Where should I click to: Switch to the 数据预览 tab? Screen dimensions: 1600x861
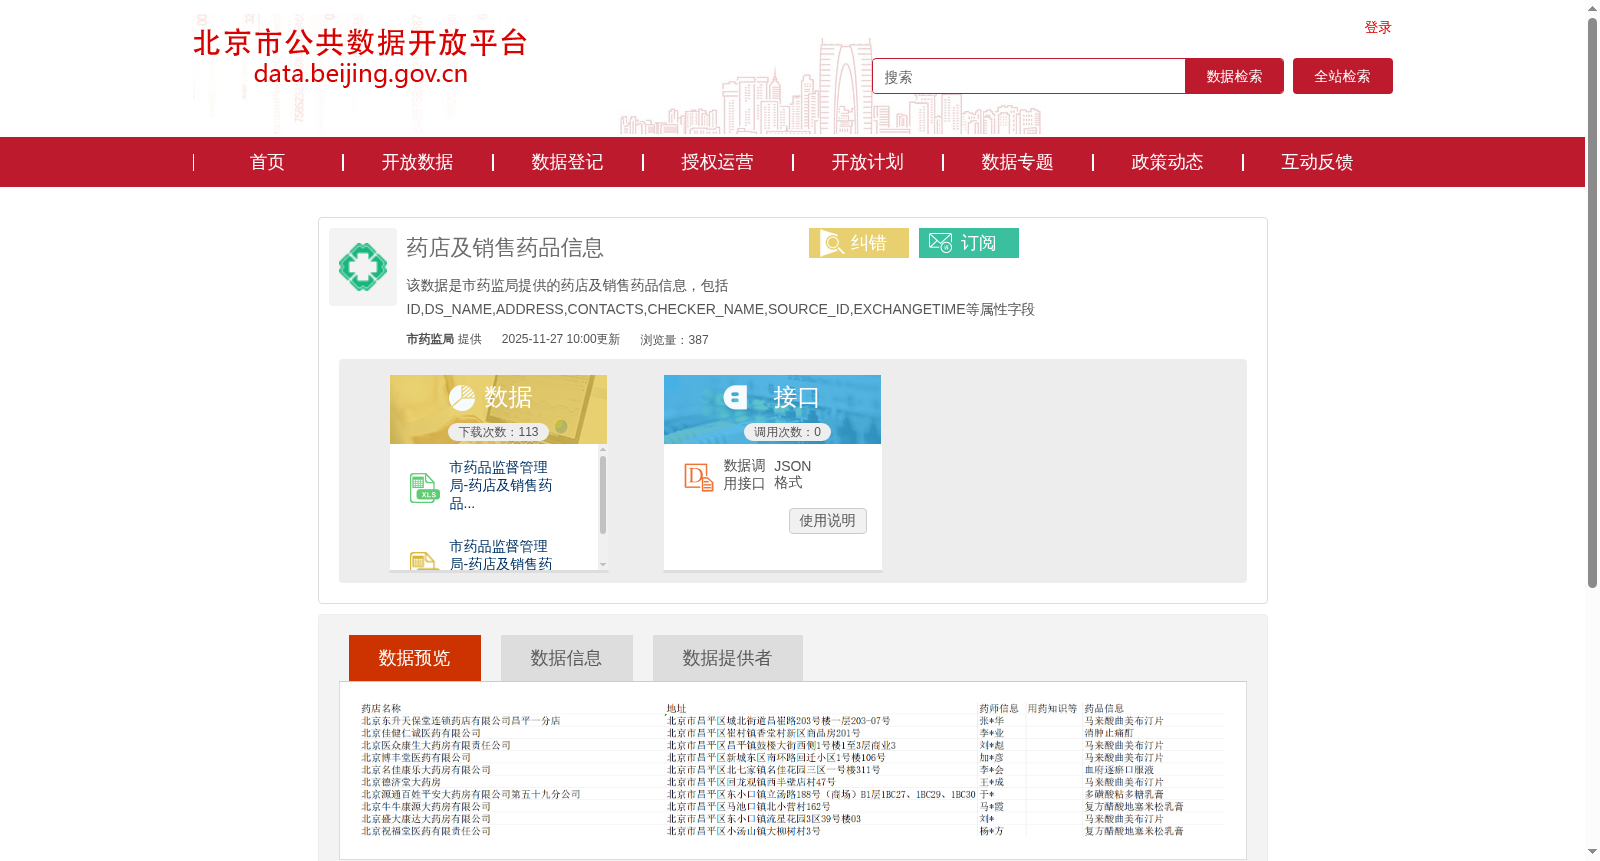(415, 658)
